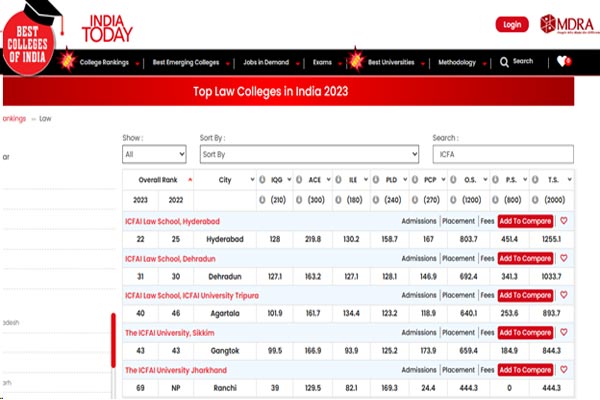Open the Best Universities menu
This screenshot has width=600, height=400.
[x=391, y=62]
